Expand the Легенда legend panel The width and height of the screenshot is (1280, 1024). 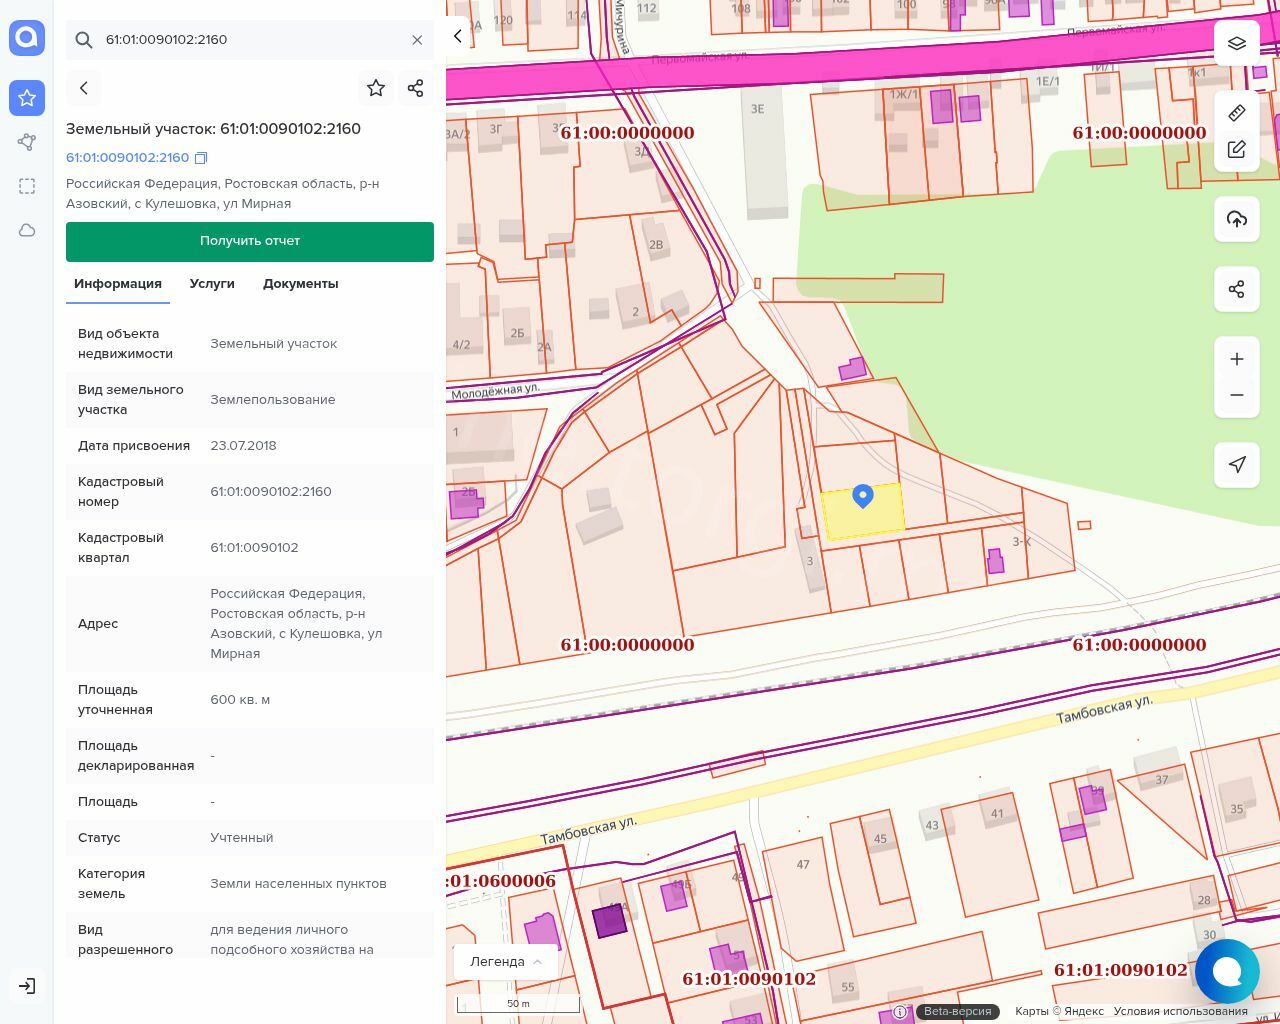click(x=506, y=961)
